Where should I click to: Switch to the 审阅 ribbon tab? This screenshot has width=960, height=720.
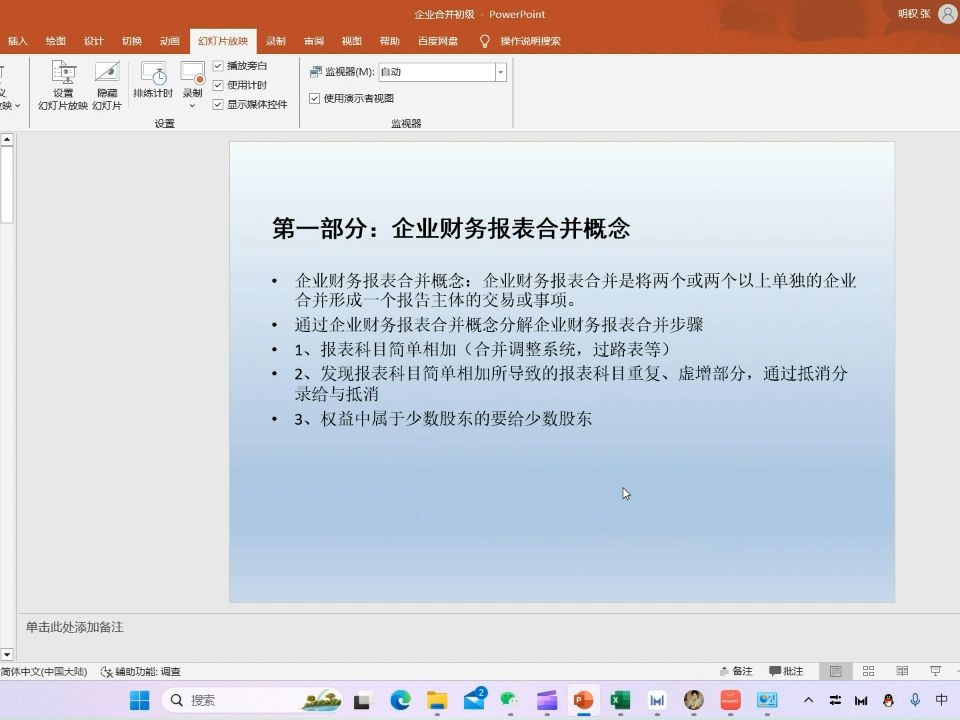pyautogui.click(x=313, y=41)
